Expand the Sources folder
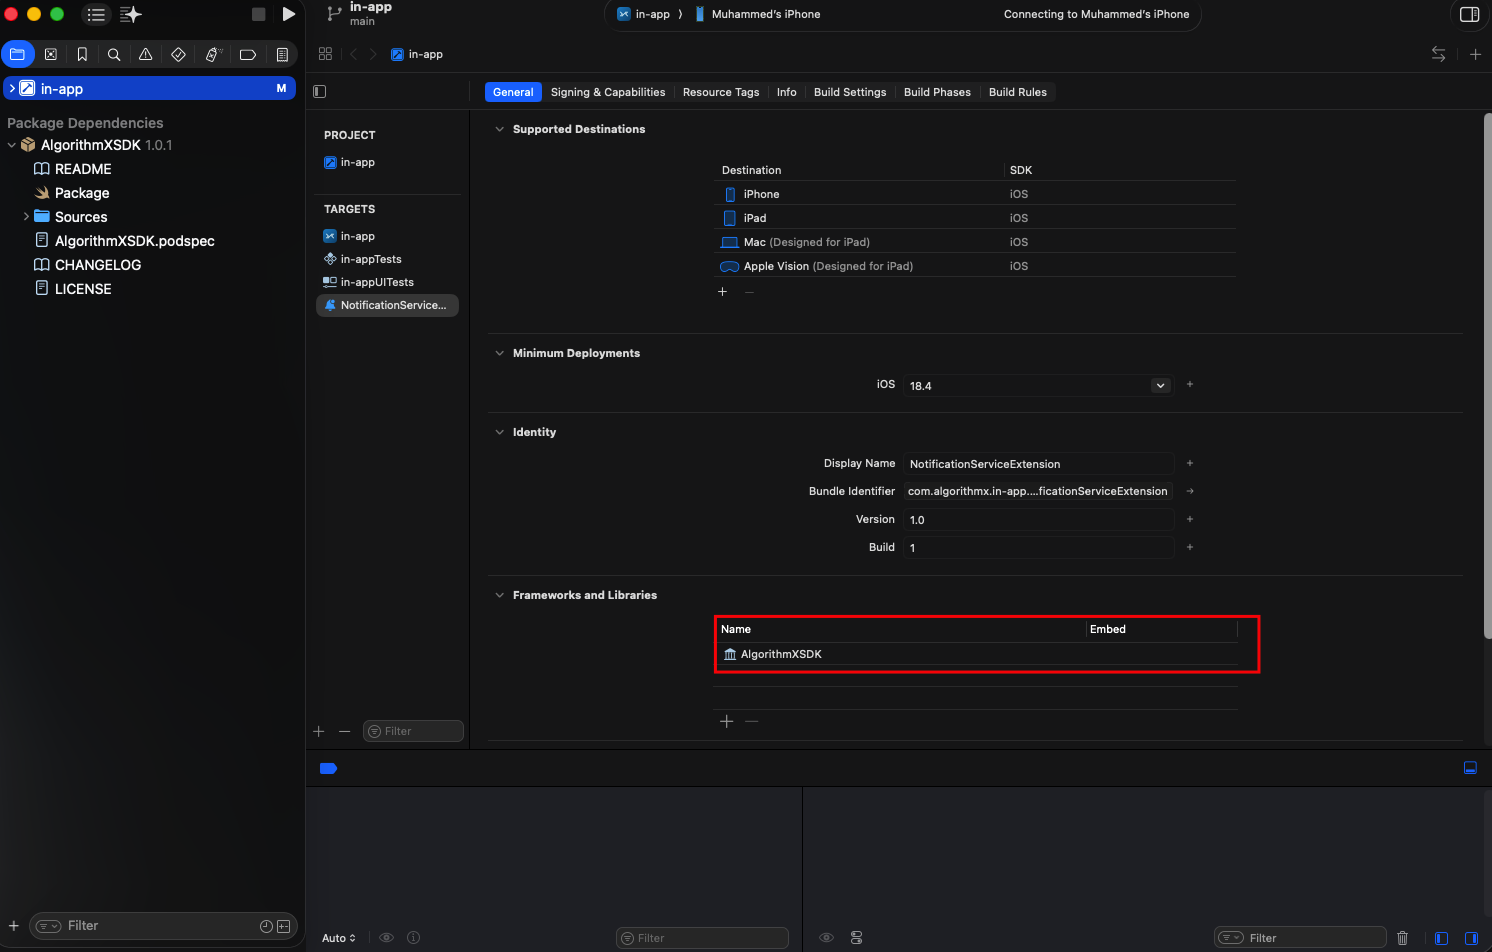 coord(26,217)
